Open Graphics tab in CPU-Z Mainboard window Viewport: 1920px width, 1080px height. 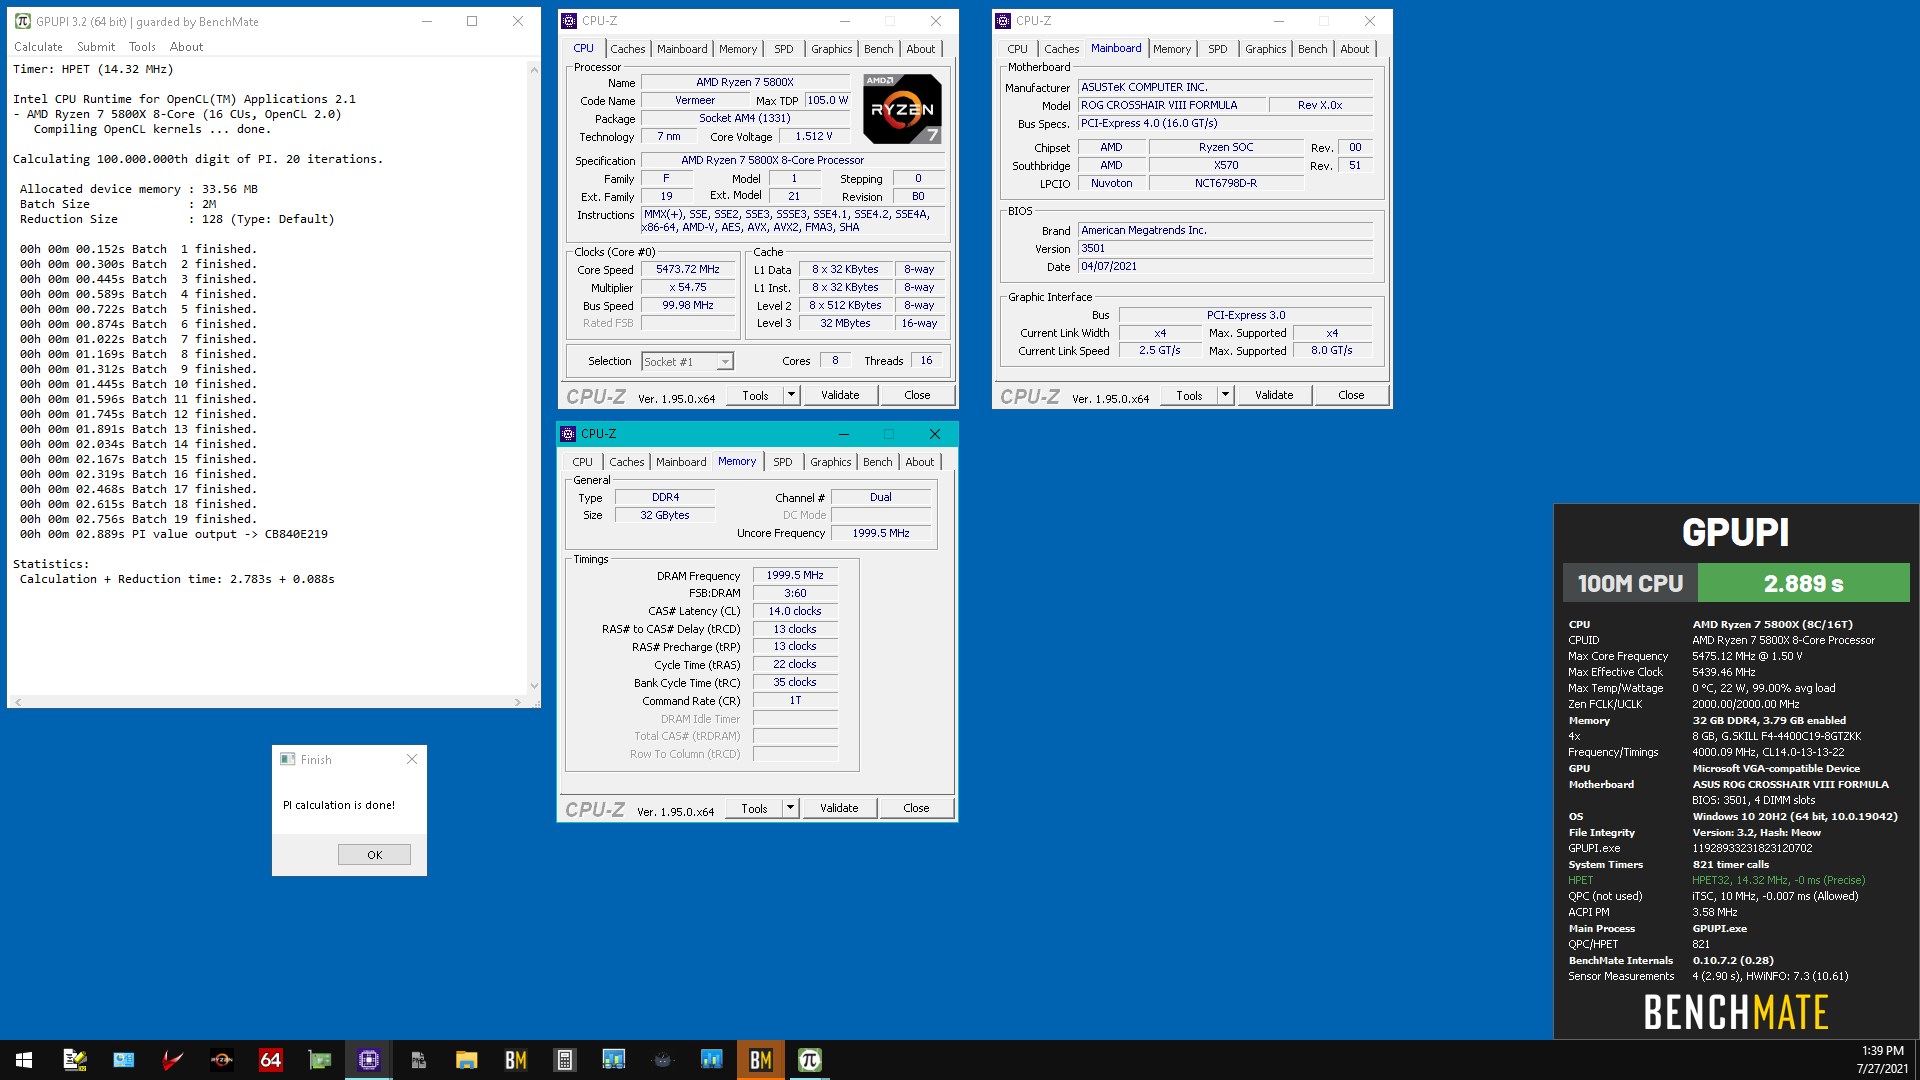tap(1266, 49)
